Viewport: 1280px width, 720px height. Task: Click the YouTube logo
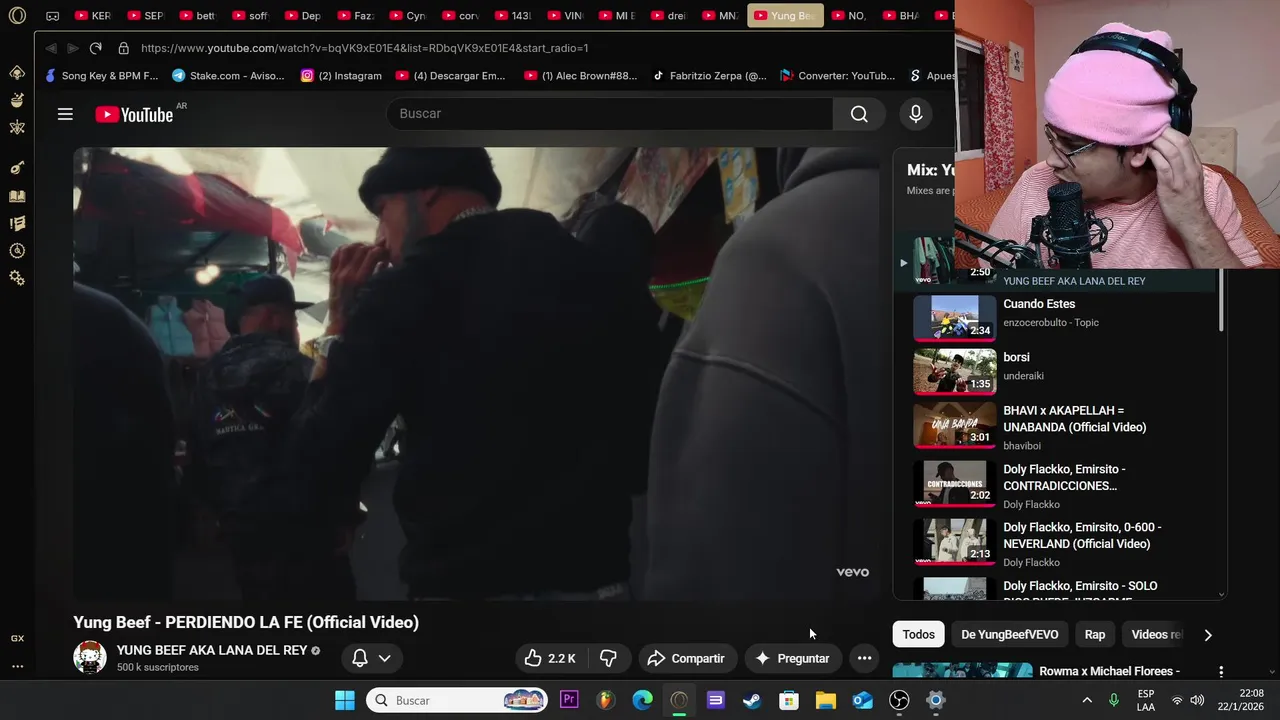(134, 115)
